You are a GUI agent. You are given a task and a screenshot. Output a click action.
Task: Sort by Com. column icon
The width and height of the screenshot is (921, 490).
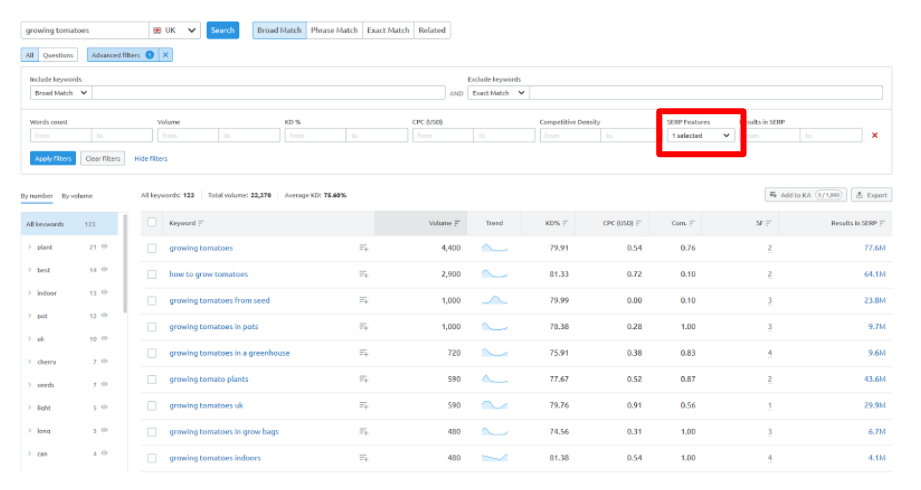tap(692, 223)
